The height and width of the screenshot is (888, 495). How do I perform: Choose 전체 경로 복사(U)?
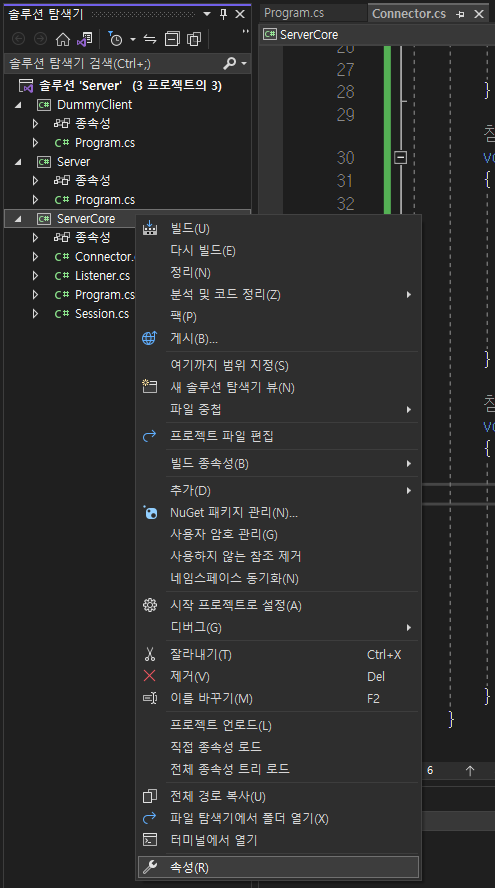pyautogui.click(x=278, y=797)
